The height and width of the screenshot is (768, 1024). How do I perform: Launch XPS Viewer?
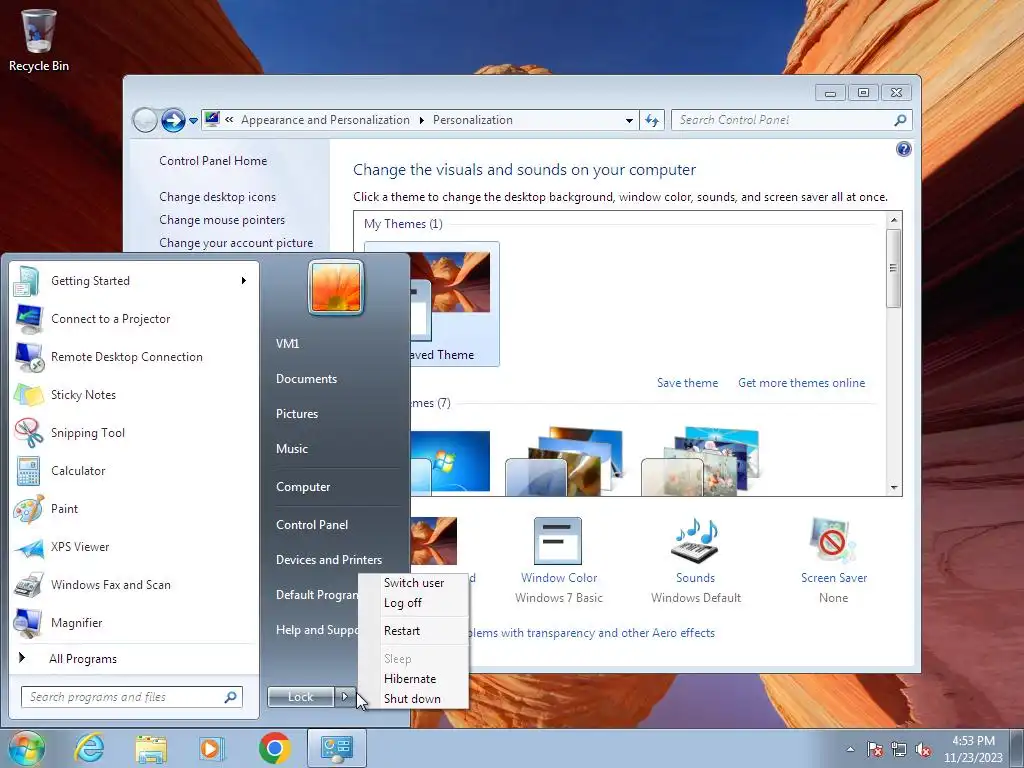coord(134,547)
